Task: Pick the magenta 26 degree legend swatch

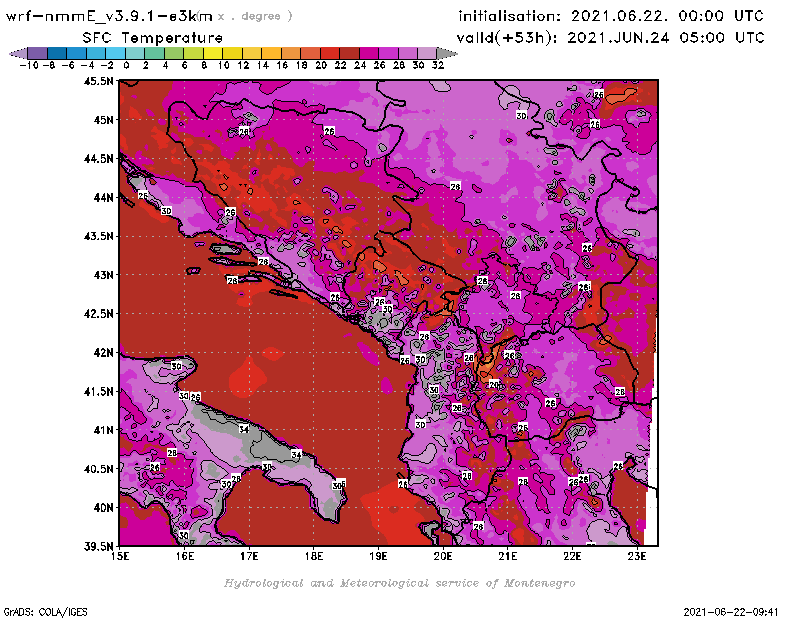Action: [x=388, y=53]
